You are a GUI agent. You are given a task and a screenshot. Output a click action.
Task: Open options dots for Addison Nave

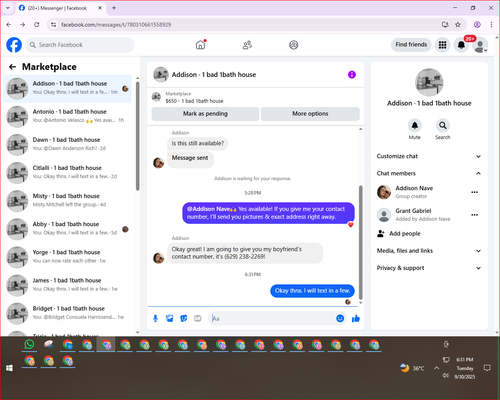click(x=475, y=192)
